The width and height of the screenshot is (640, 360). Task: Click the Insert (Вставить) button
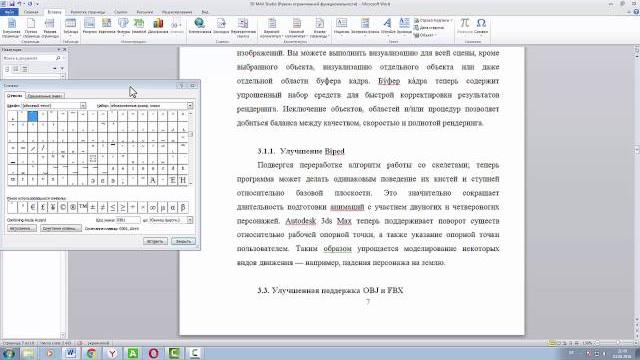(x=156, y=242)
